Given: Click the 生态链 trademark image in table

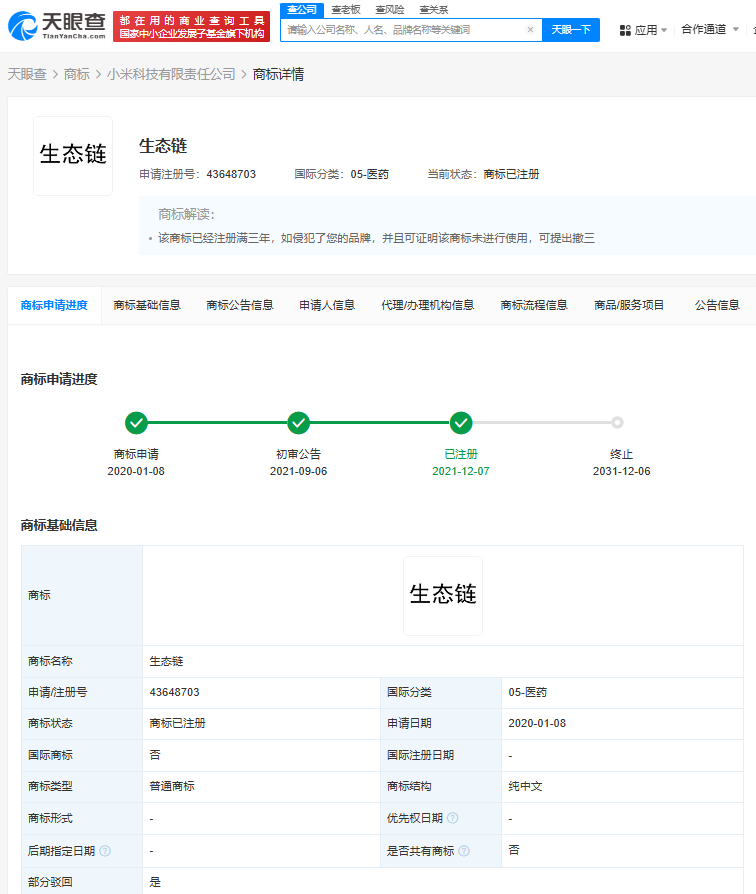Looking at the screenshot, I should (x=443, y=596).
